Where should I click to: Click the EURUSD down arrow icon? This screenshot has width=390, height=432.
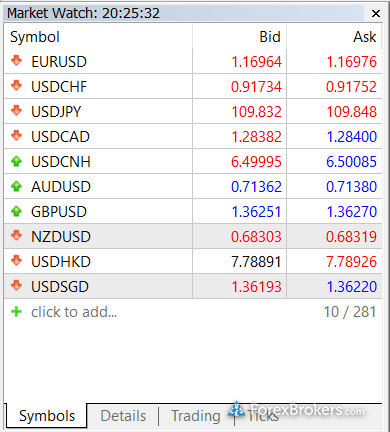coord(16,61)
